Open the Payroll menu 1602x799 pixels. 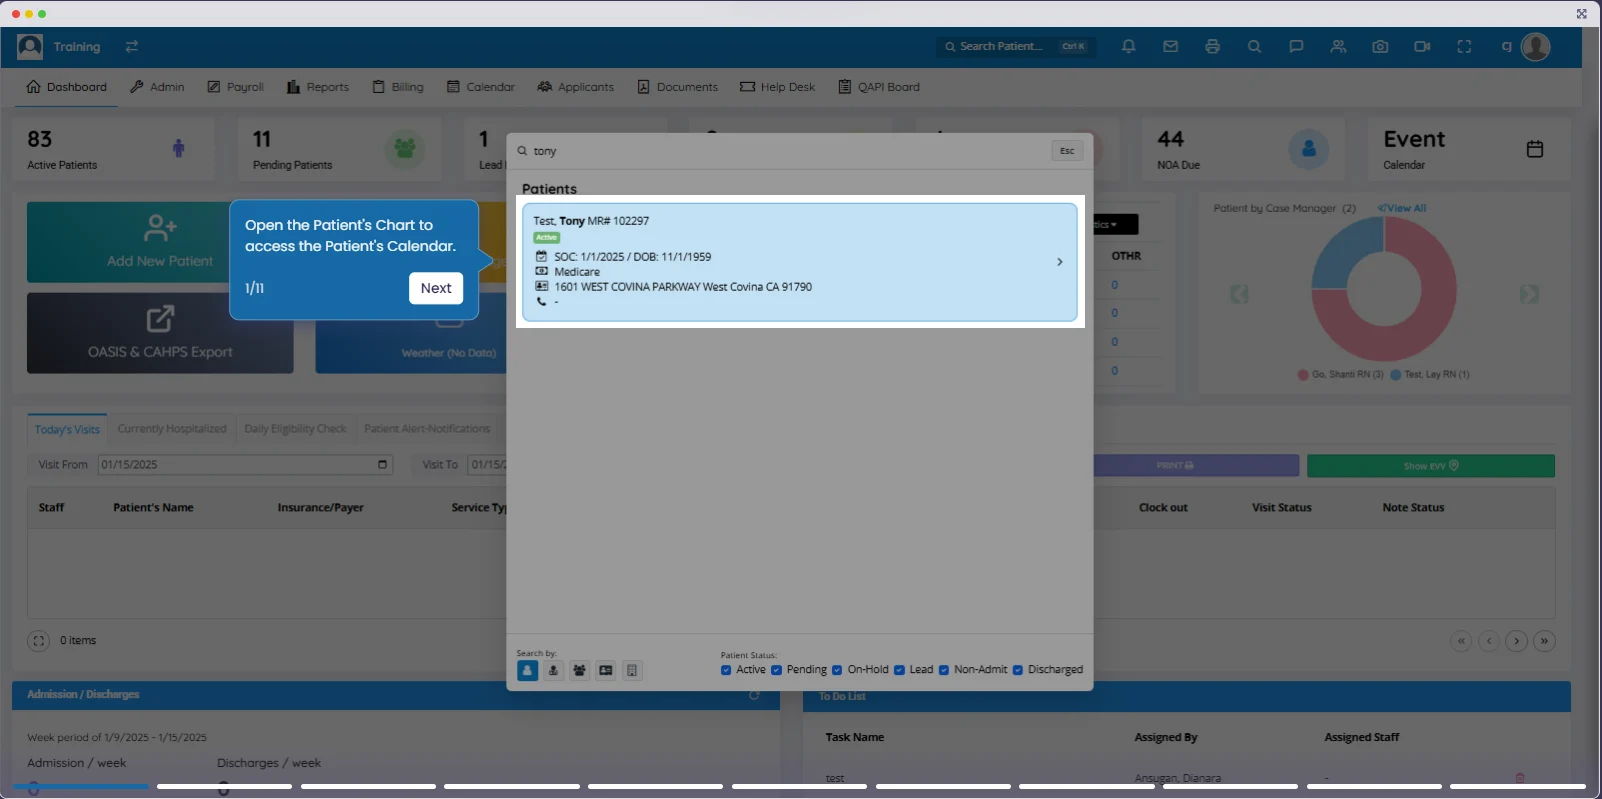click(x=235, y=87)
